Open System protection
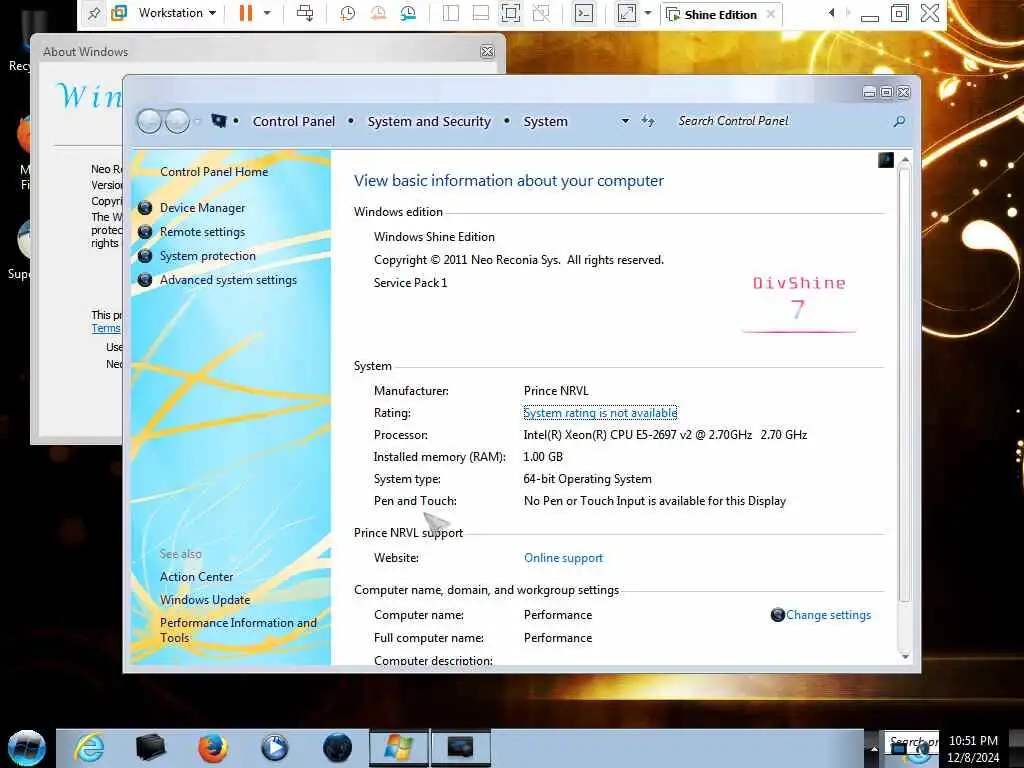 (x=208, y=256)
